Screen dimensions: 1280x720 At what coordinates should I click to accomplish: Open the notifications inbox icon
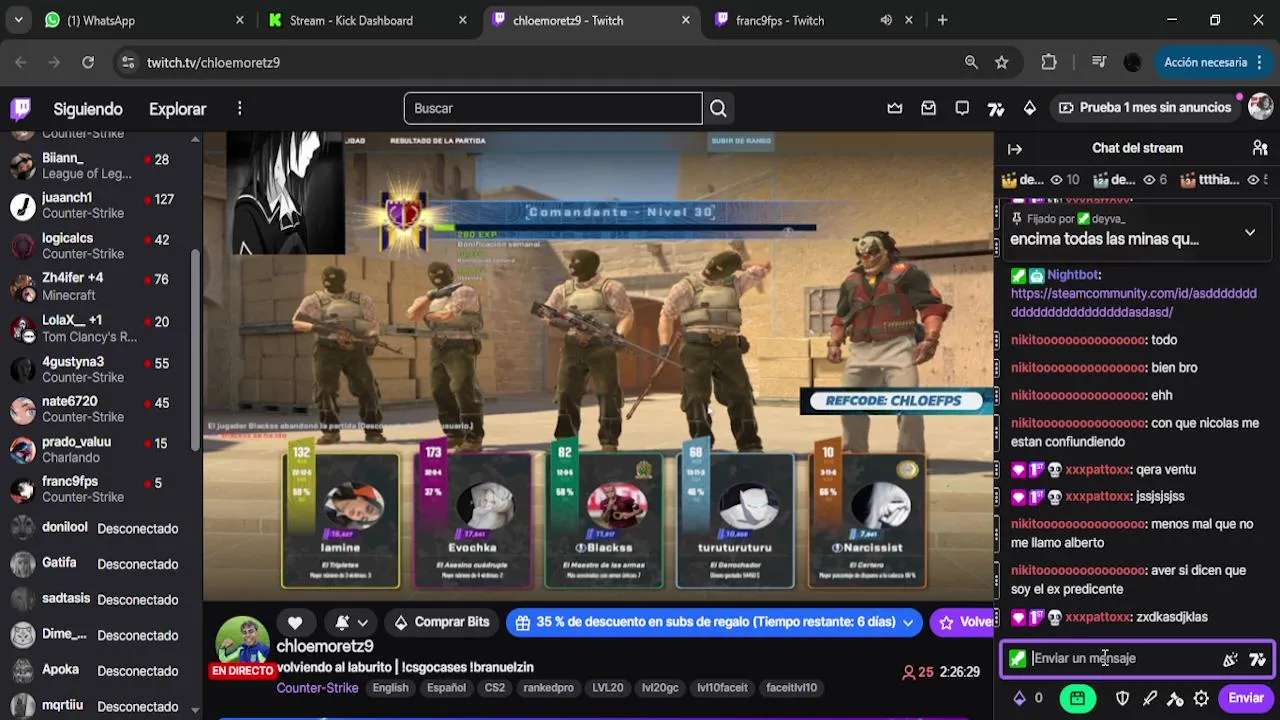(x=928, y=108)
